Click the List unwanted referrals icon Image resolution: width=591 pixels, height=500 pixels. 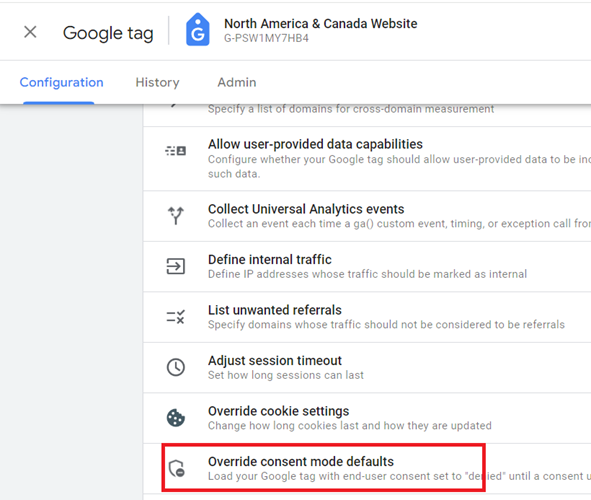pos(176,317)
